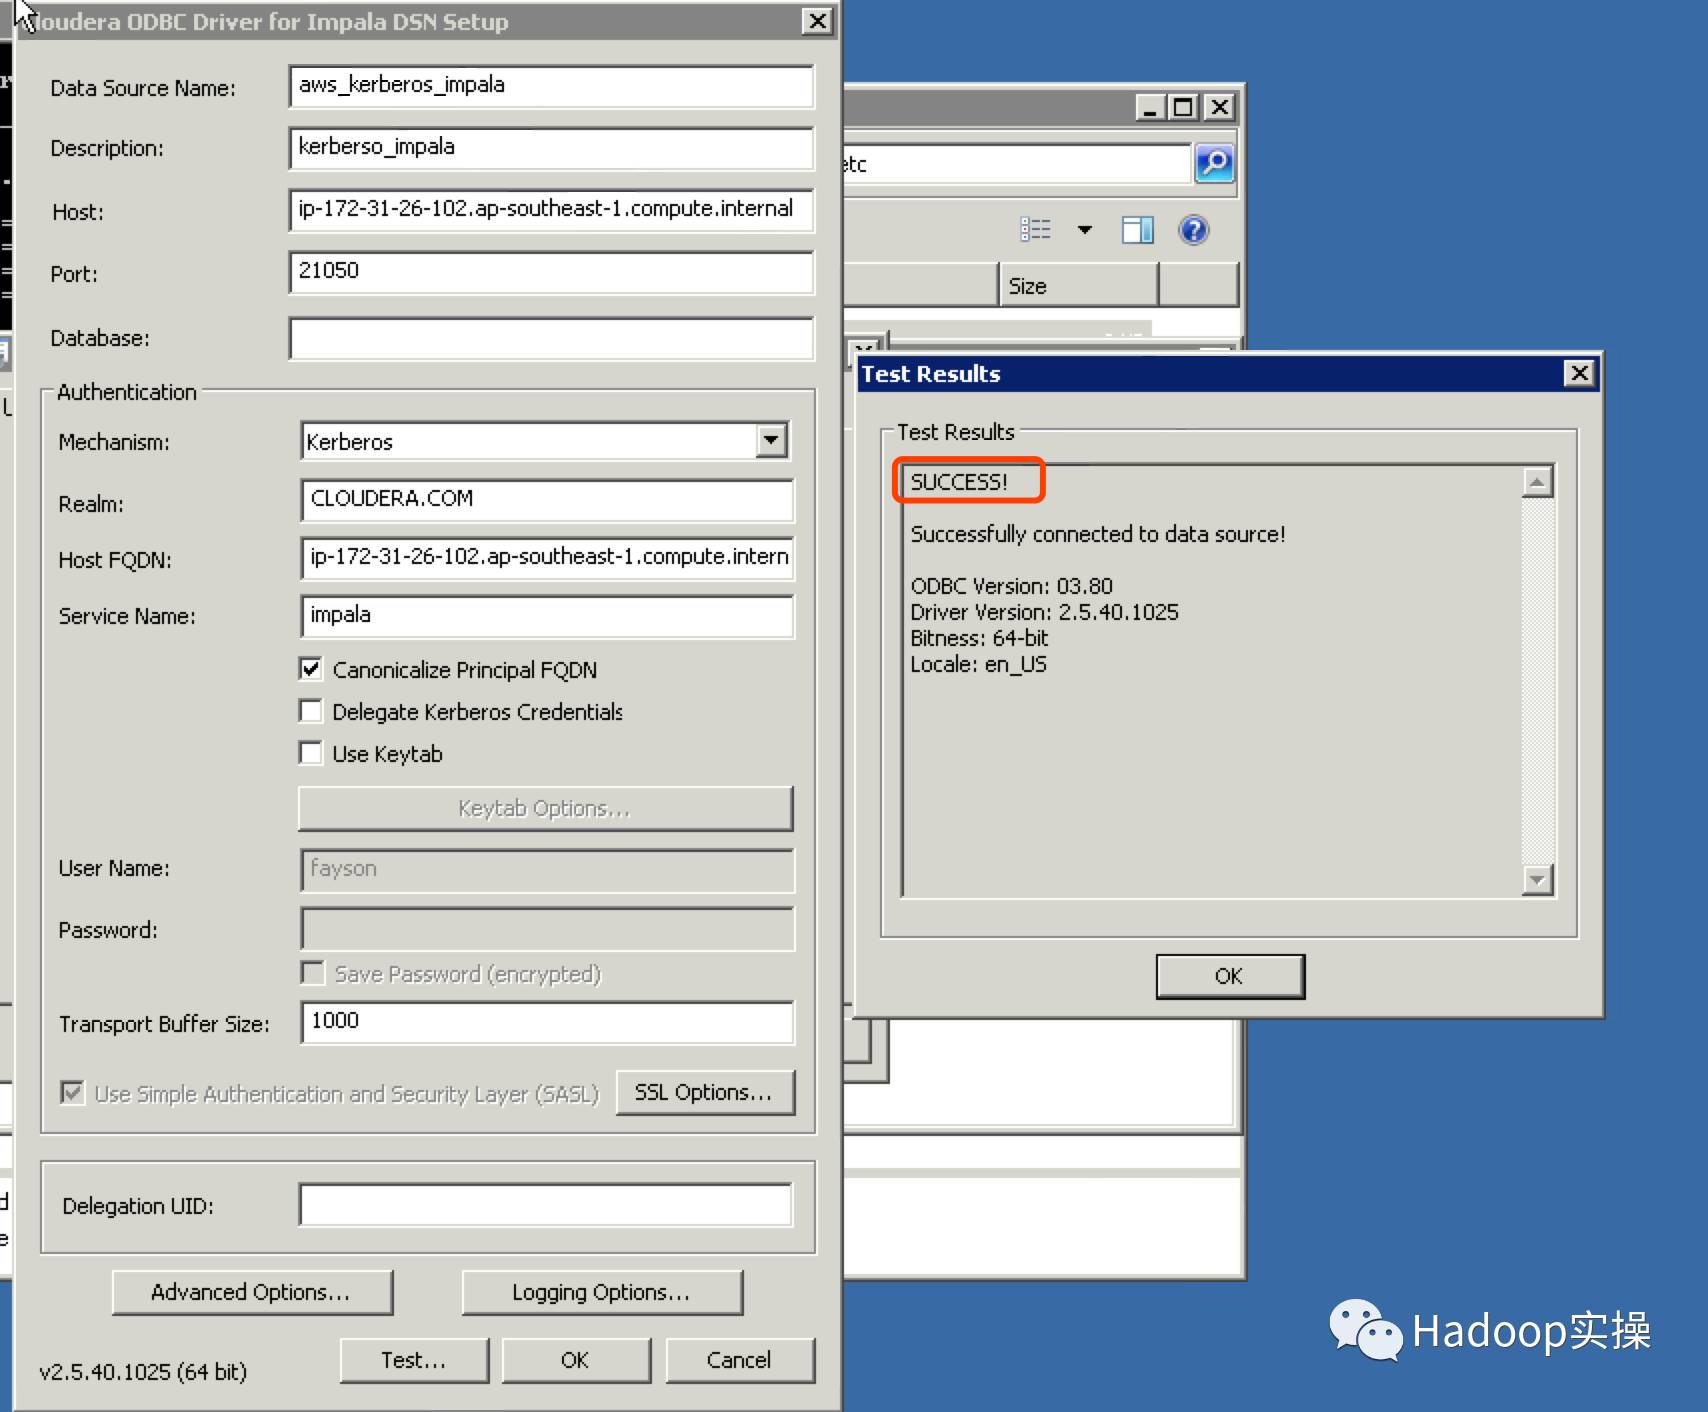
Task: Toggle the Use SASL checkbox
Action: click(x=72, y=1092)
